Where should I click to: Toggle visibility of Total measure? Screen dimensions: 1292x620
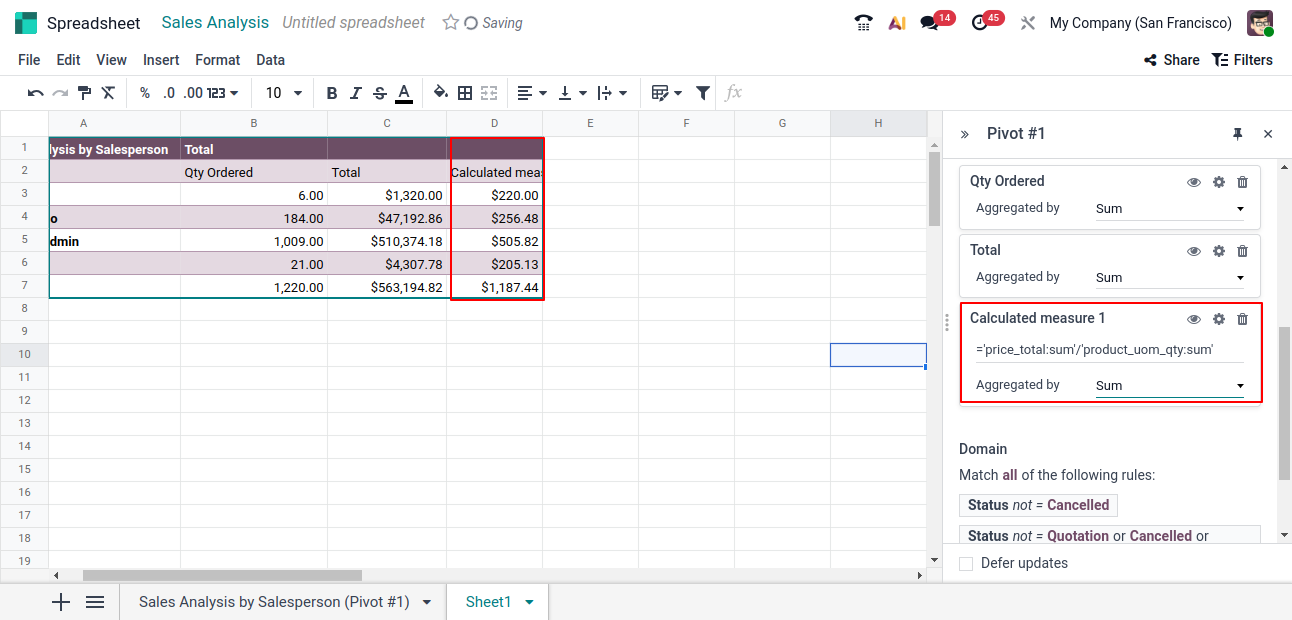click(x=1193, y=251)
